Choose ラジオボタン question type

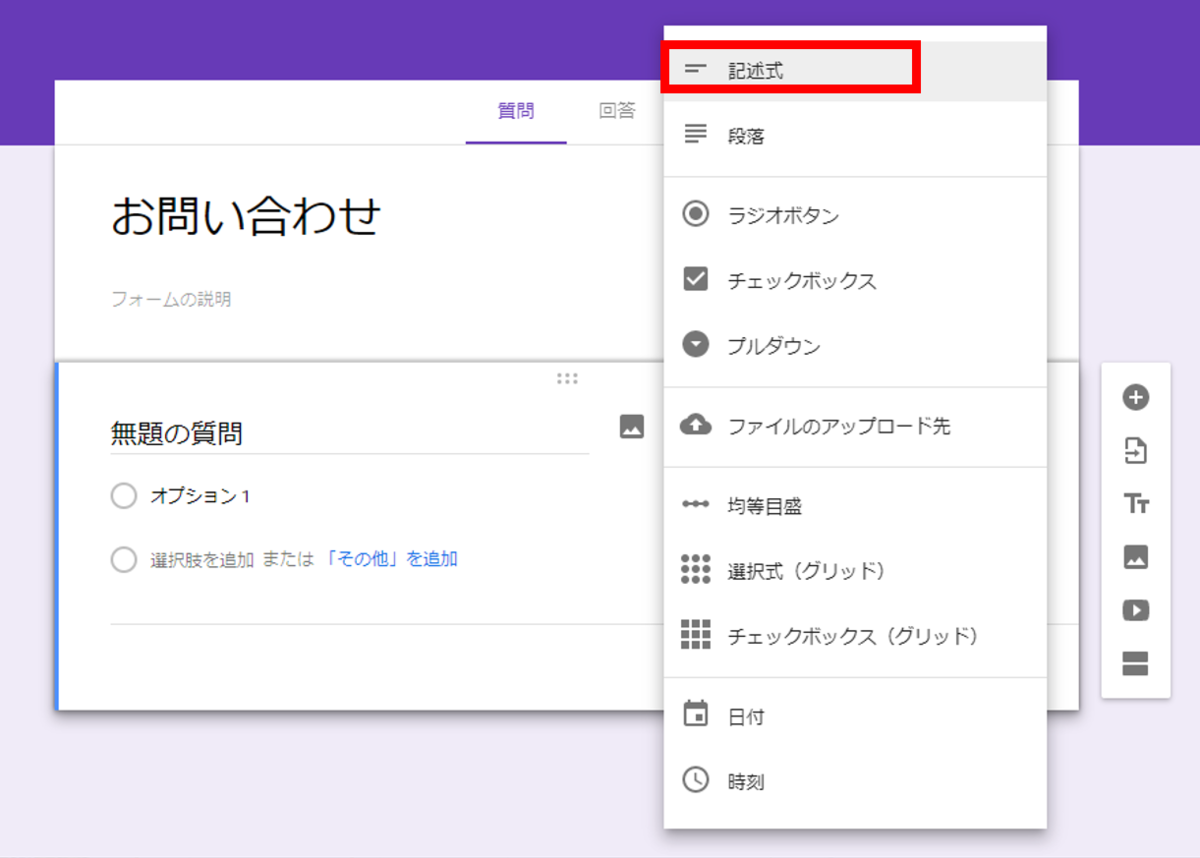coord(855,215)
